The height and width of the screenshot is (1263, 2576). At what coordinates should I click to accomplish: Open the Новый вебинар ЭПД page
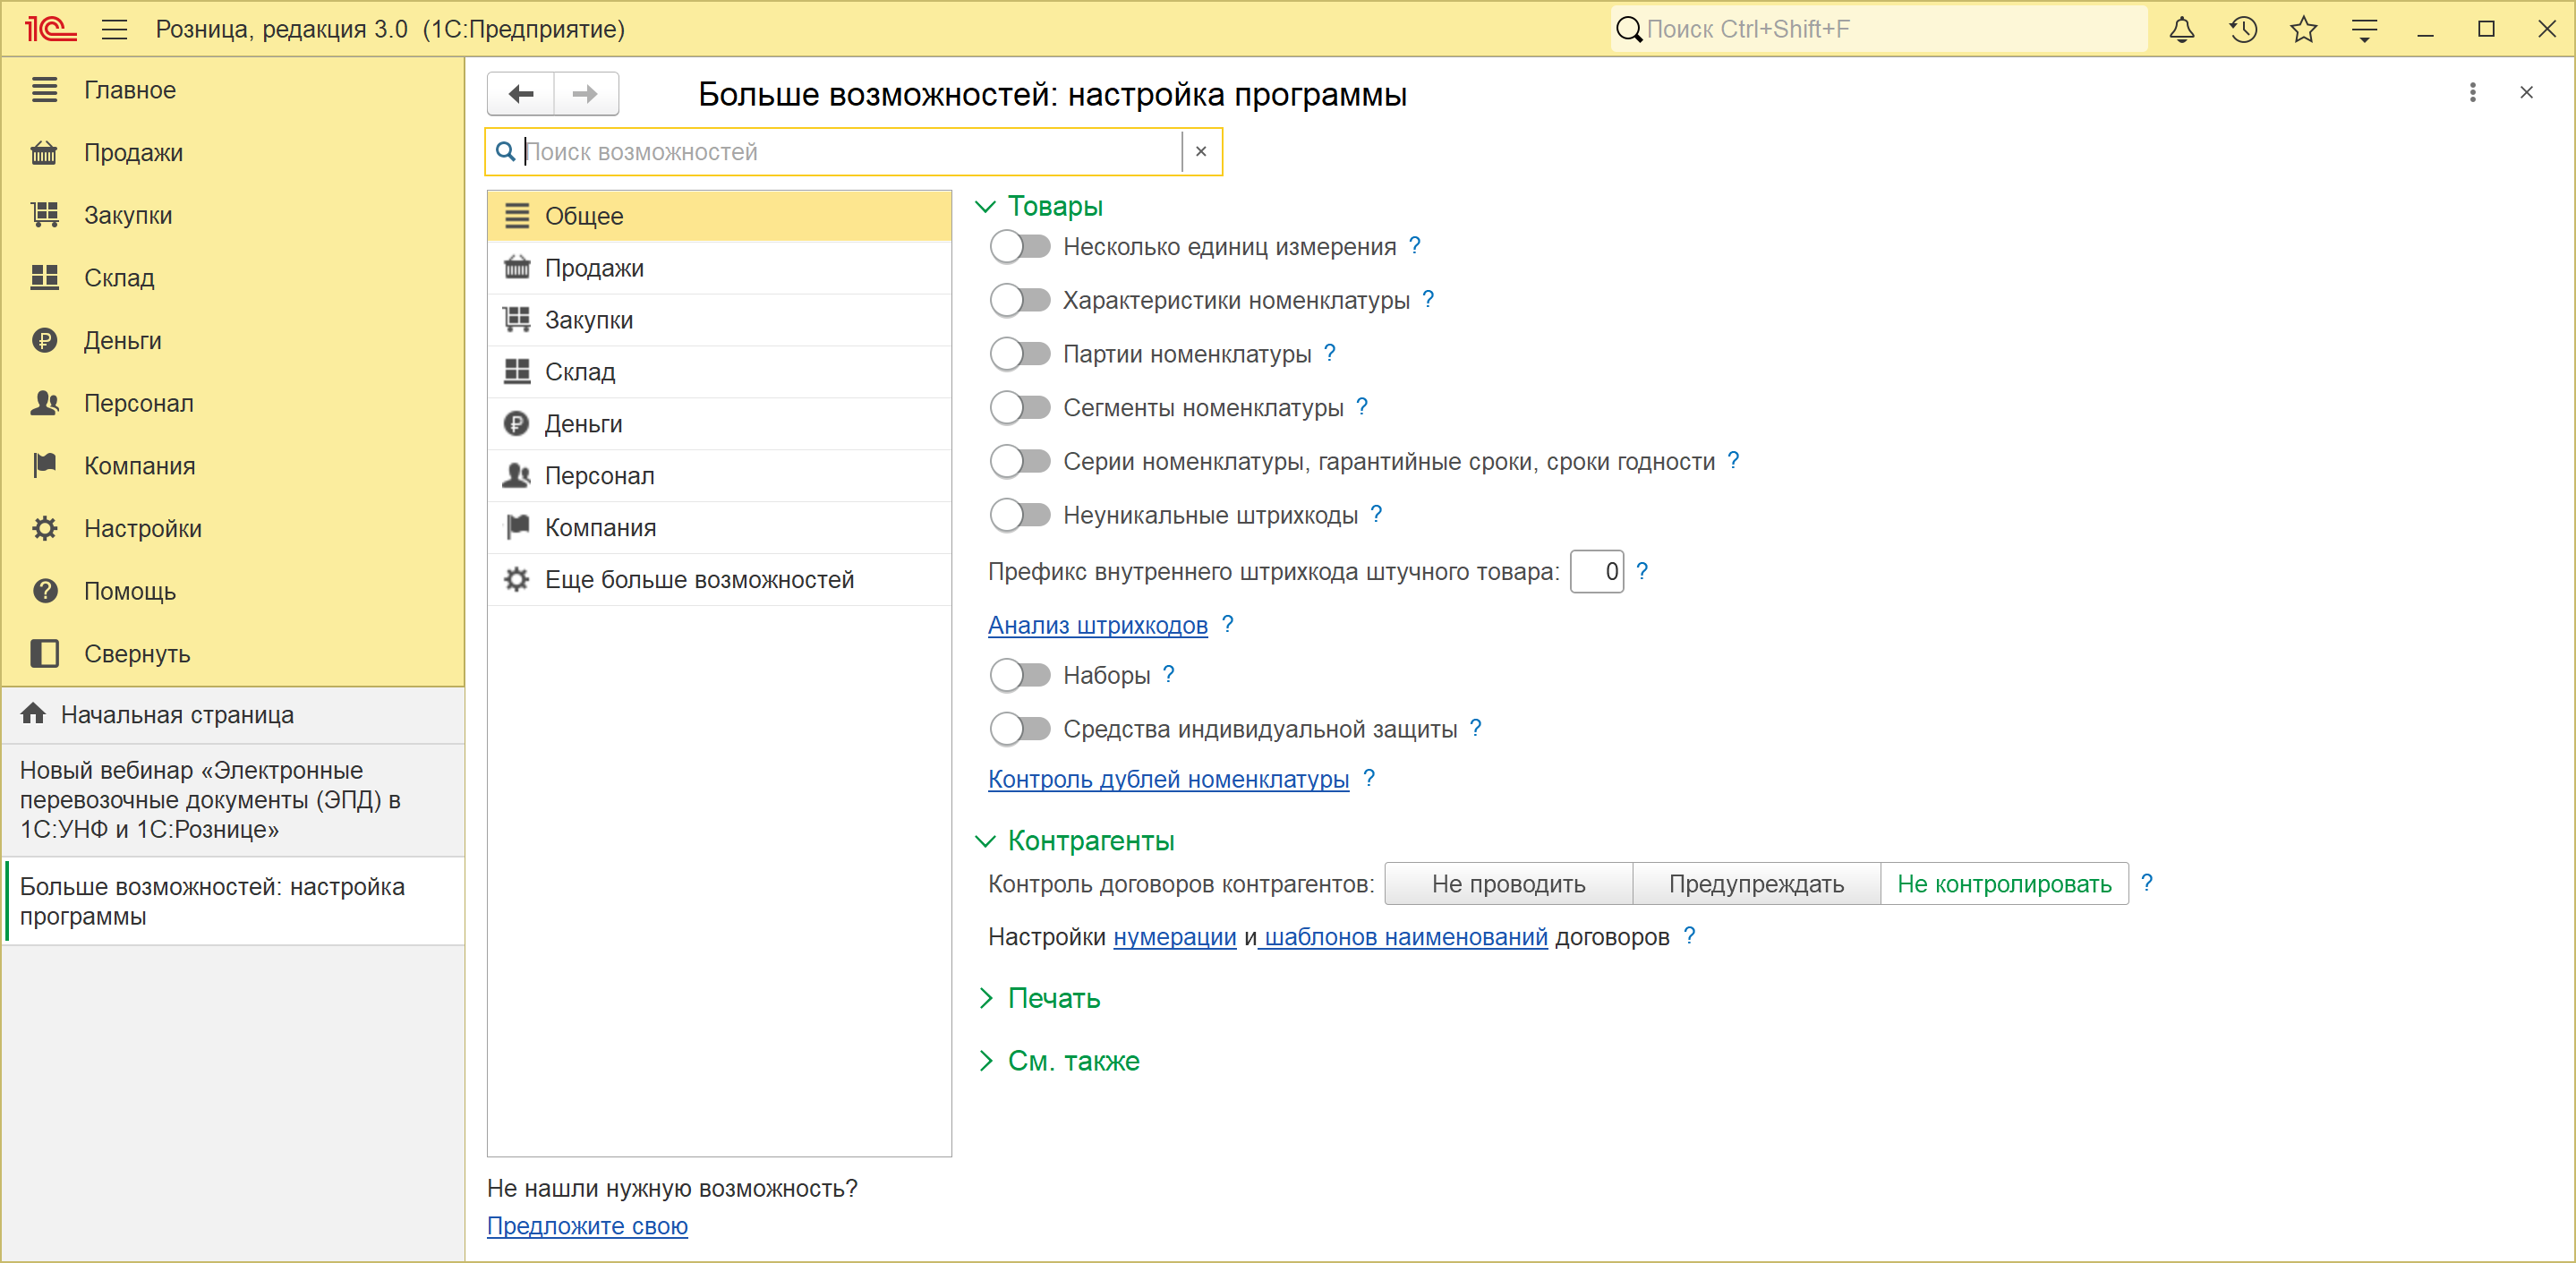[x=232, y=800]
